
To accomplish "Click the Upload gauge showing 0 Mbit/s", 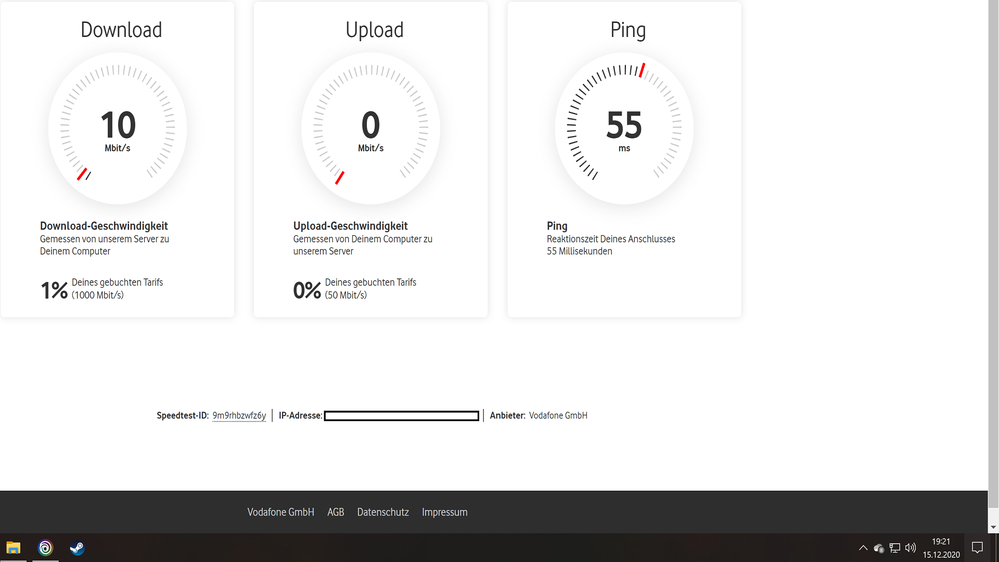I will point(371,128).
